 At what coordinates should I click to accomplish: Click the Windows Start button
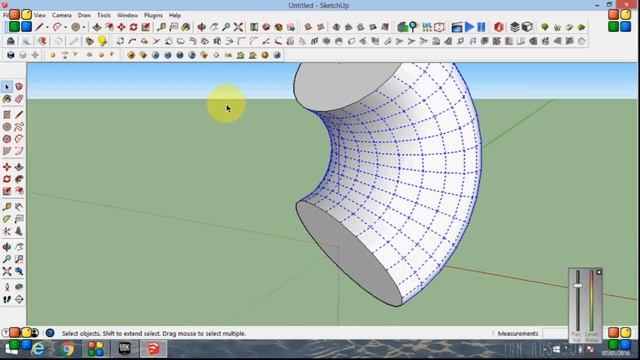[x=11, y=349]
